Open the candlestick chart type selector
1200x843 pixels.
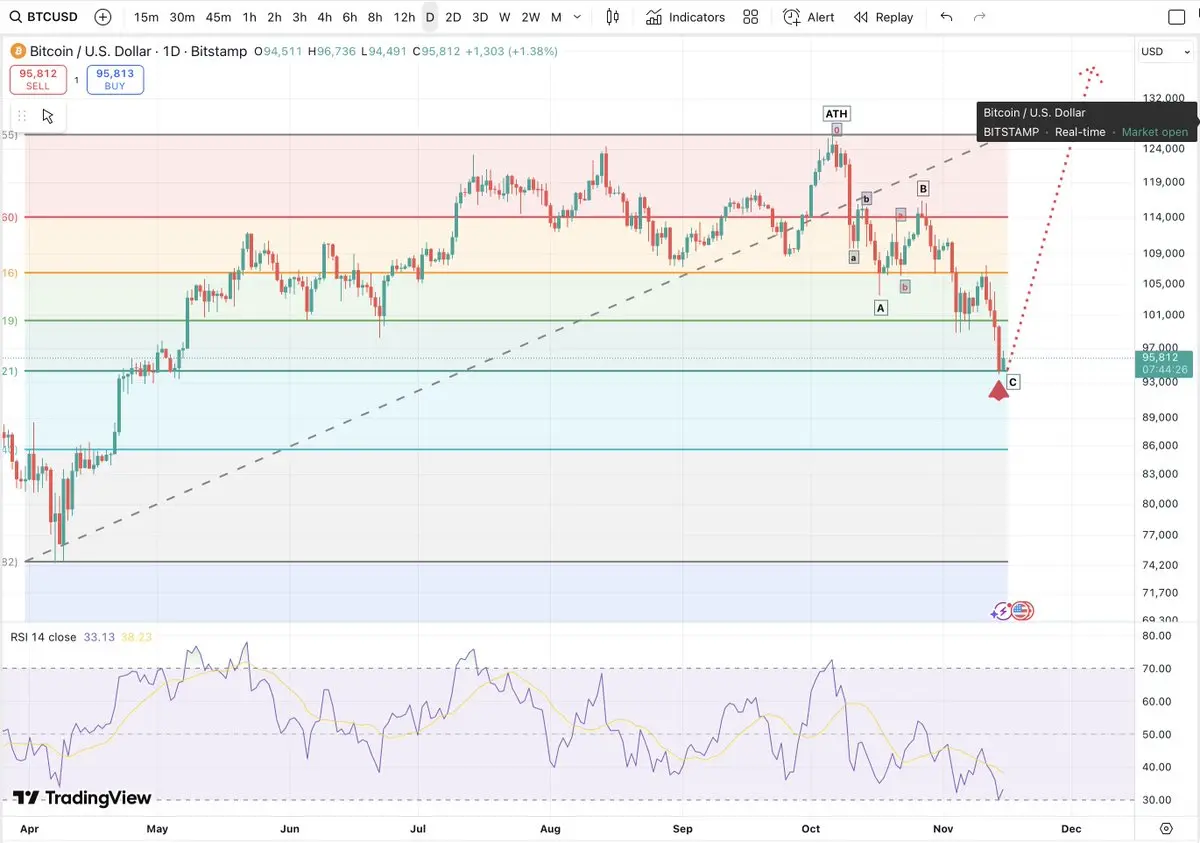pos(613,17)
